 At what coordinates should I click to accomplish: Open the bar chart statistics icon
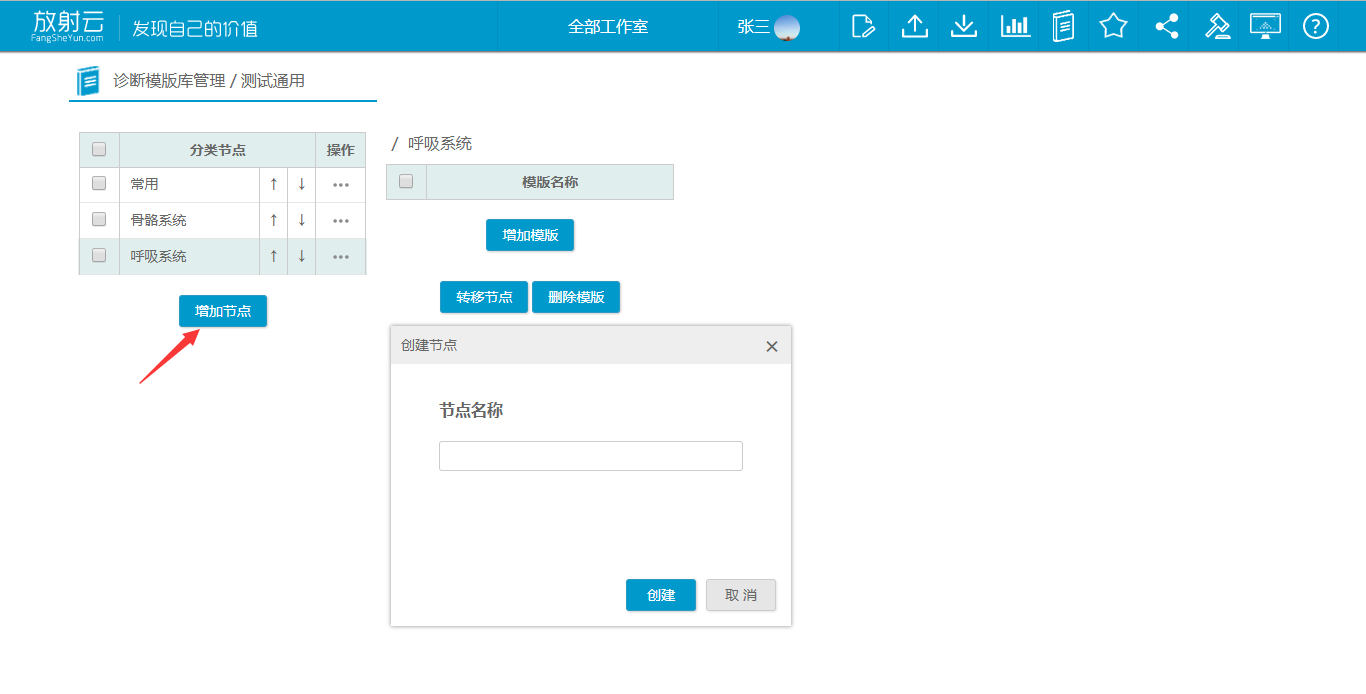point(1015,26)
